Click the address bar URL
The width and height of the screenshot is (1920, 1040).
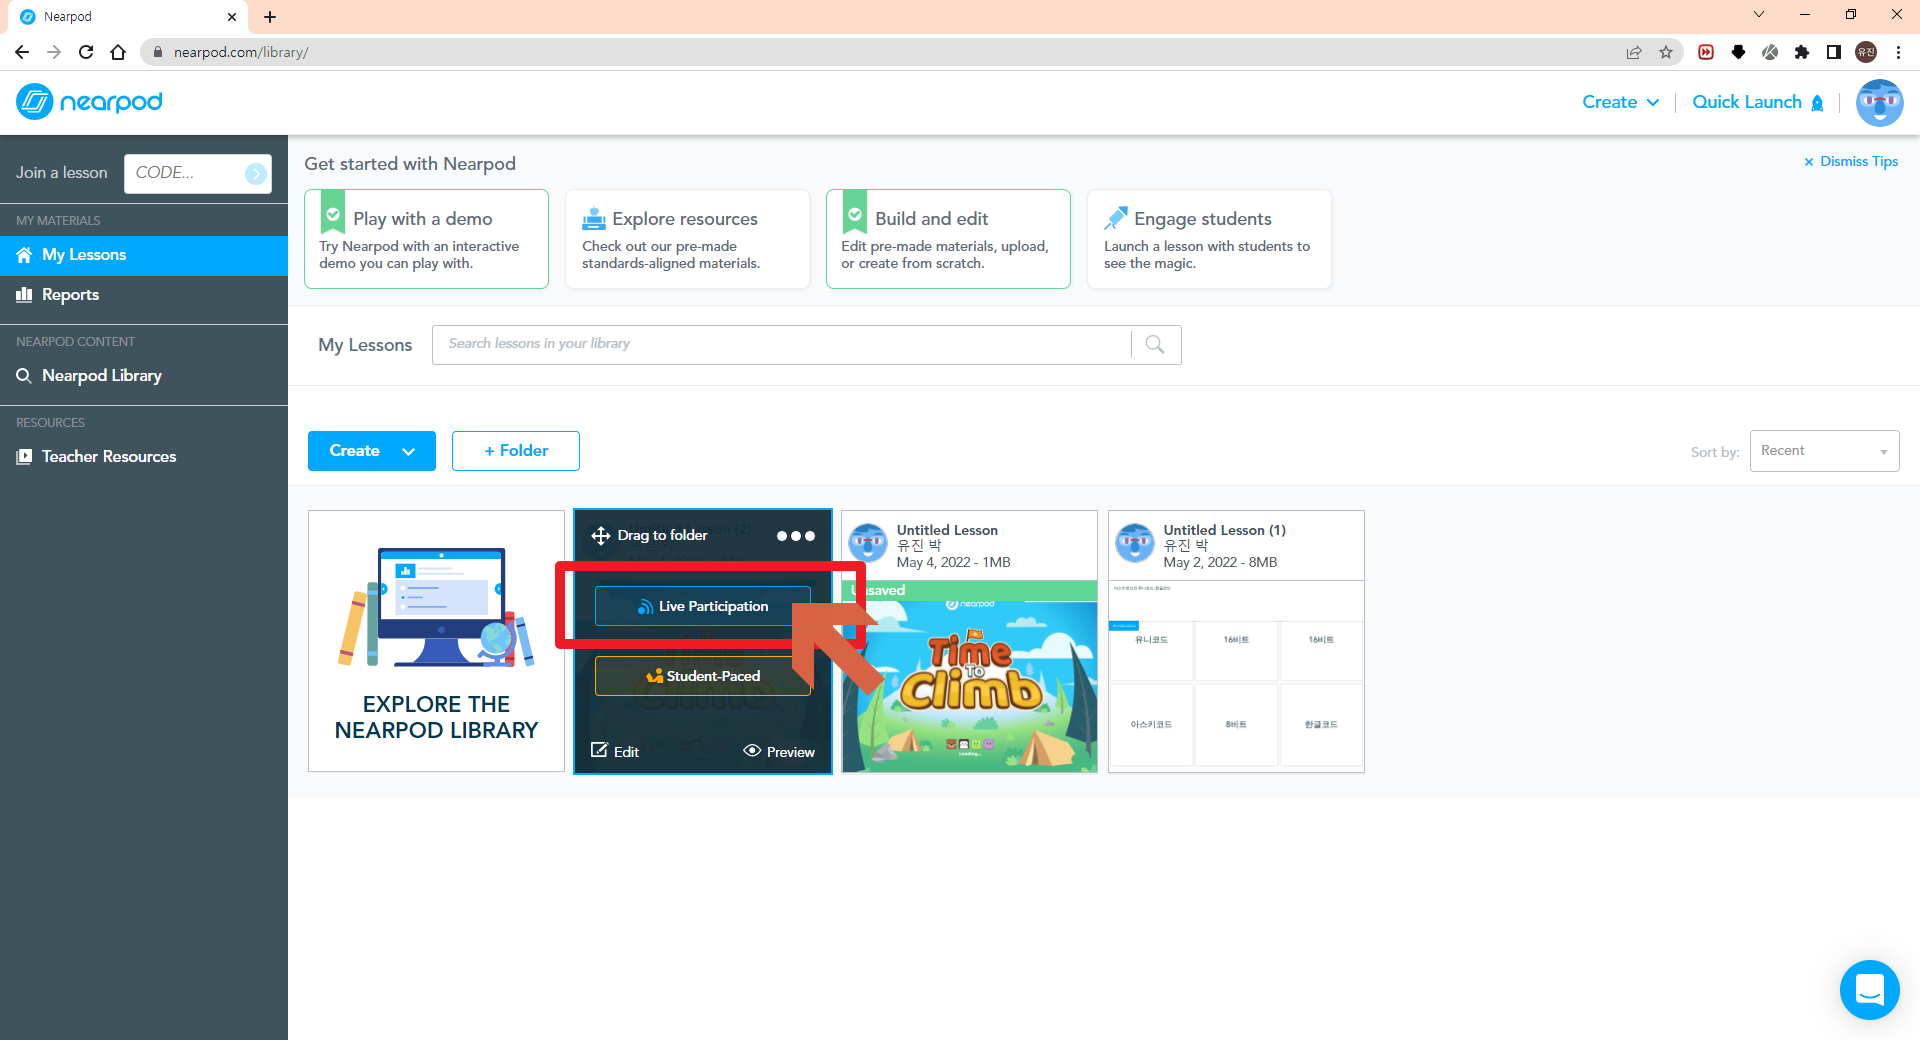pyautogui.click(x=241, y=52)
